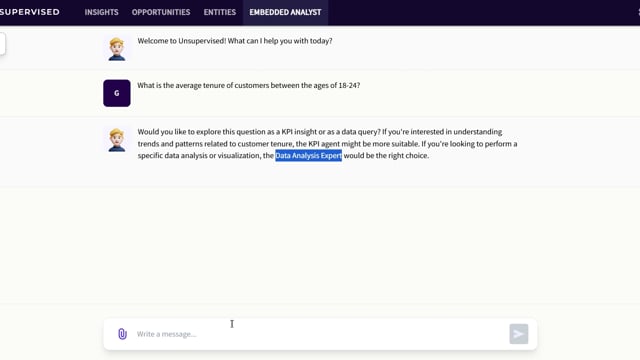Click the words 'data query' in the reply
640x360 pixels.
pos(360,132)
